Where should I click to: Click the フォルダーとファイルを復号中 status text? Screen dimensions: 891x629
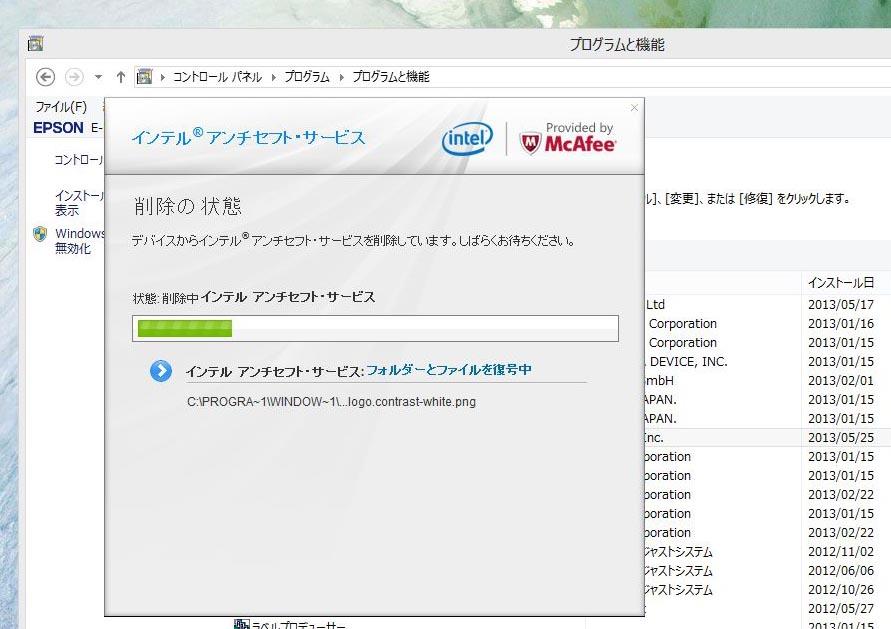(449, 370)
